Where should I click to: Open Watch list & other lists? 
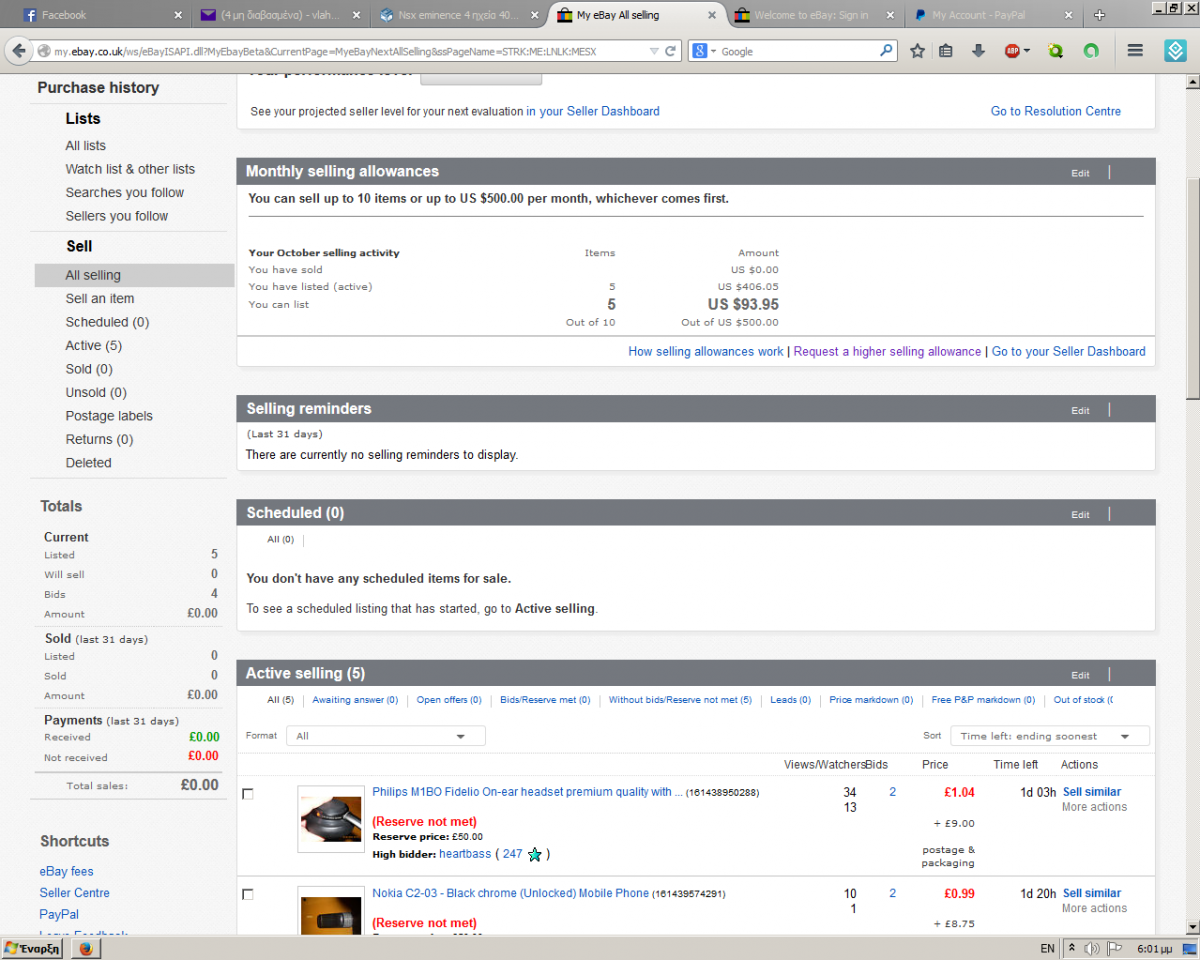click(130, 169)
